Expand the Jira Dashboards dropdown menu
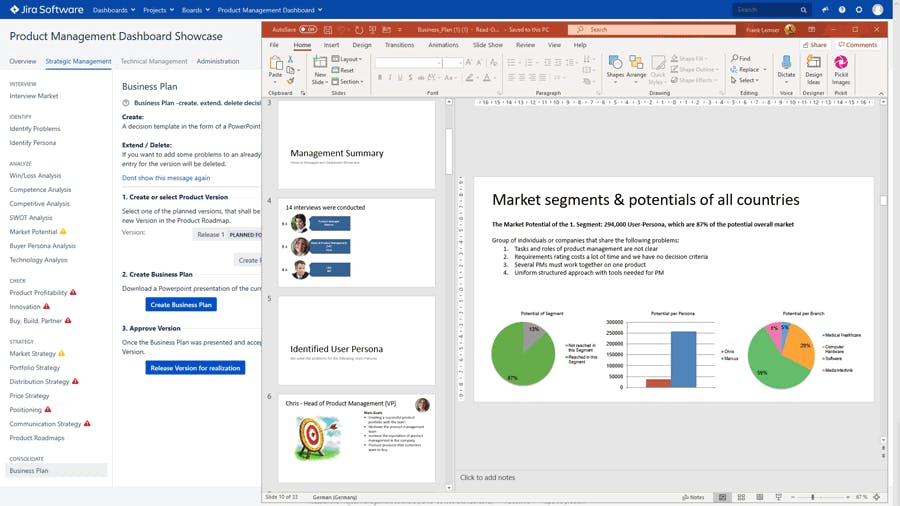900x506 pixels. click(x=113, y=10)
